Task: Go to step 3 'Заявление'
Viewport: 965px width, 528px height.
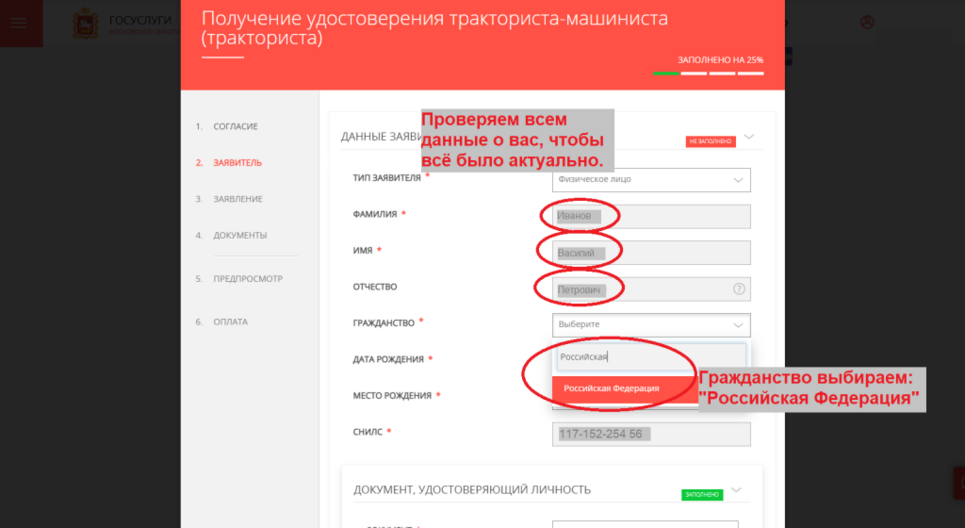Action: tap(238, 199)
